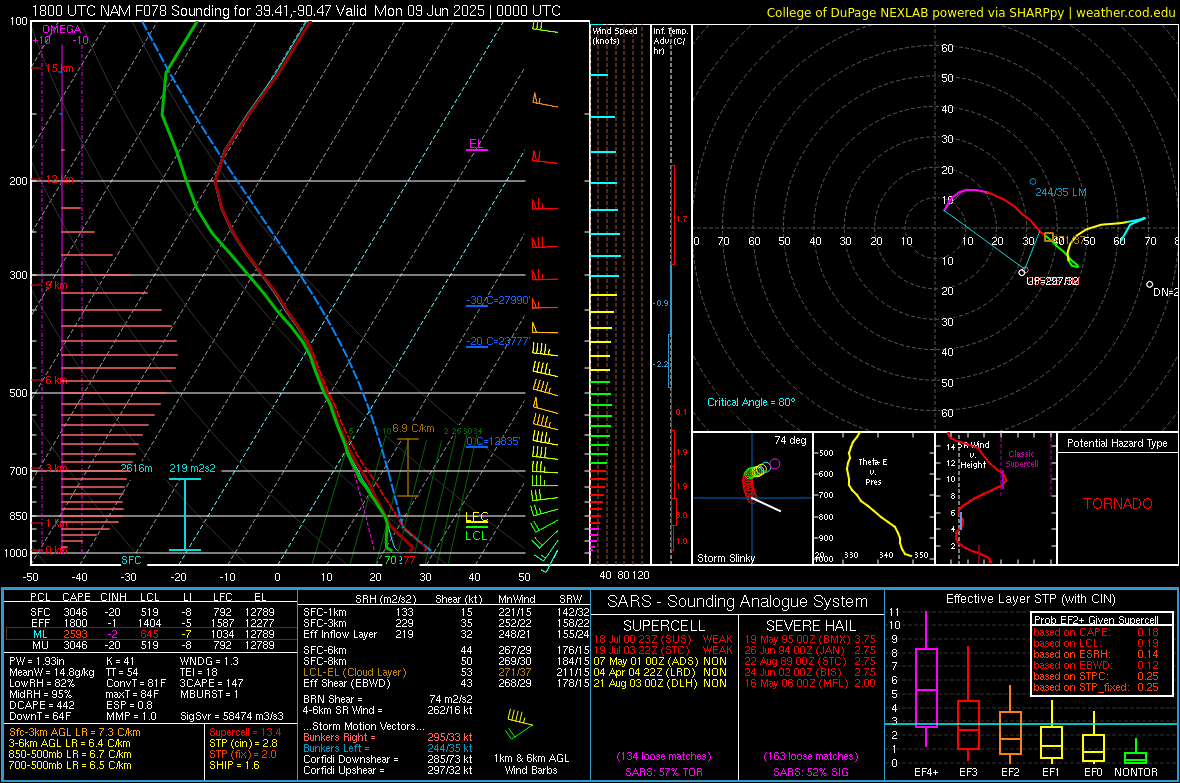Click 'Corfidi Upshear =' line
This screenshot has height=783, width=1180.
click(x=388, y=770)
